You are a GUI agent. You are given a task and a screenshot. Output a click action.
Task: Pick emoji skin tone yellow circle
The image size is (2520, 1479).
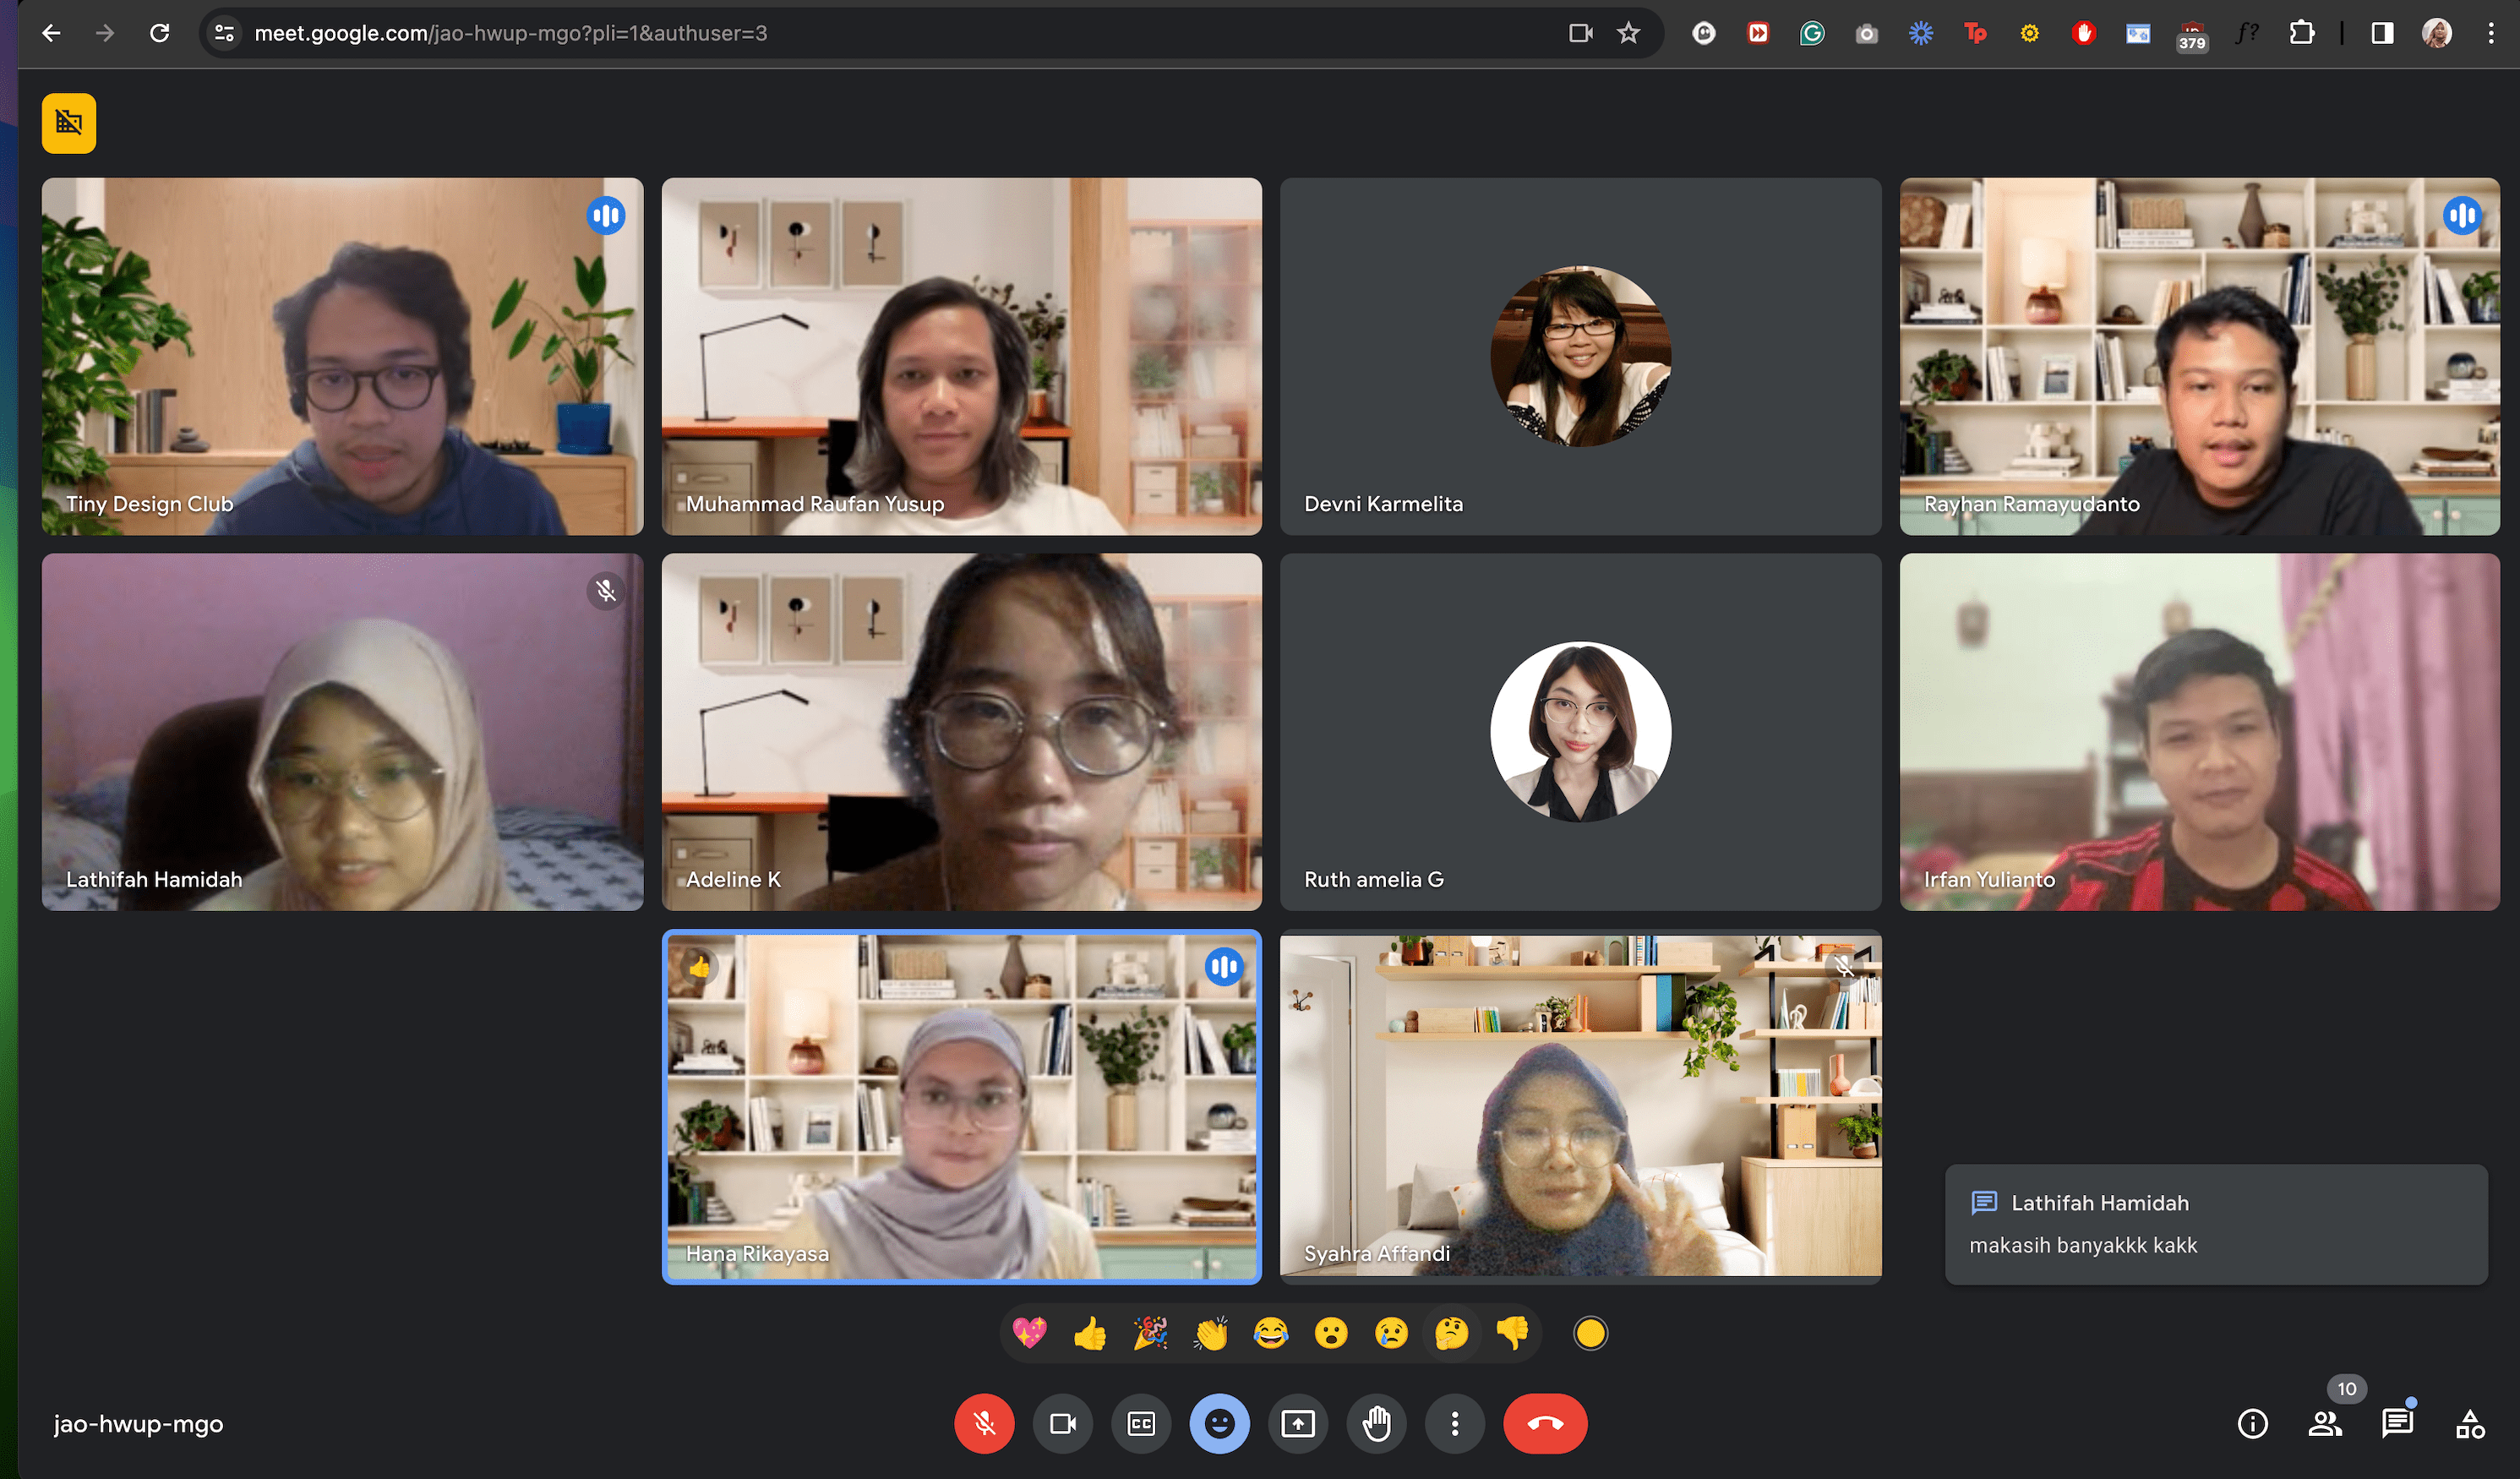[1590, 1333]
